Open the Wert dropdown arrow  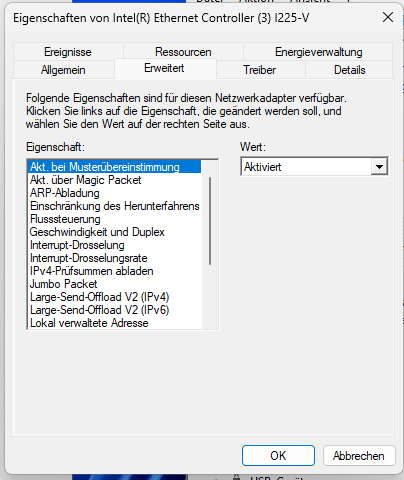tap(379, 167)
